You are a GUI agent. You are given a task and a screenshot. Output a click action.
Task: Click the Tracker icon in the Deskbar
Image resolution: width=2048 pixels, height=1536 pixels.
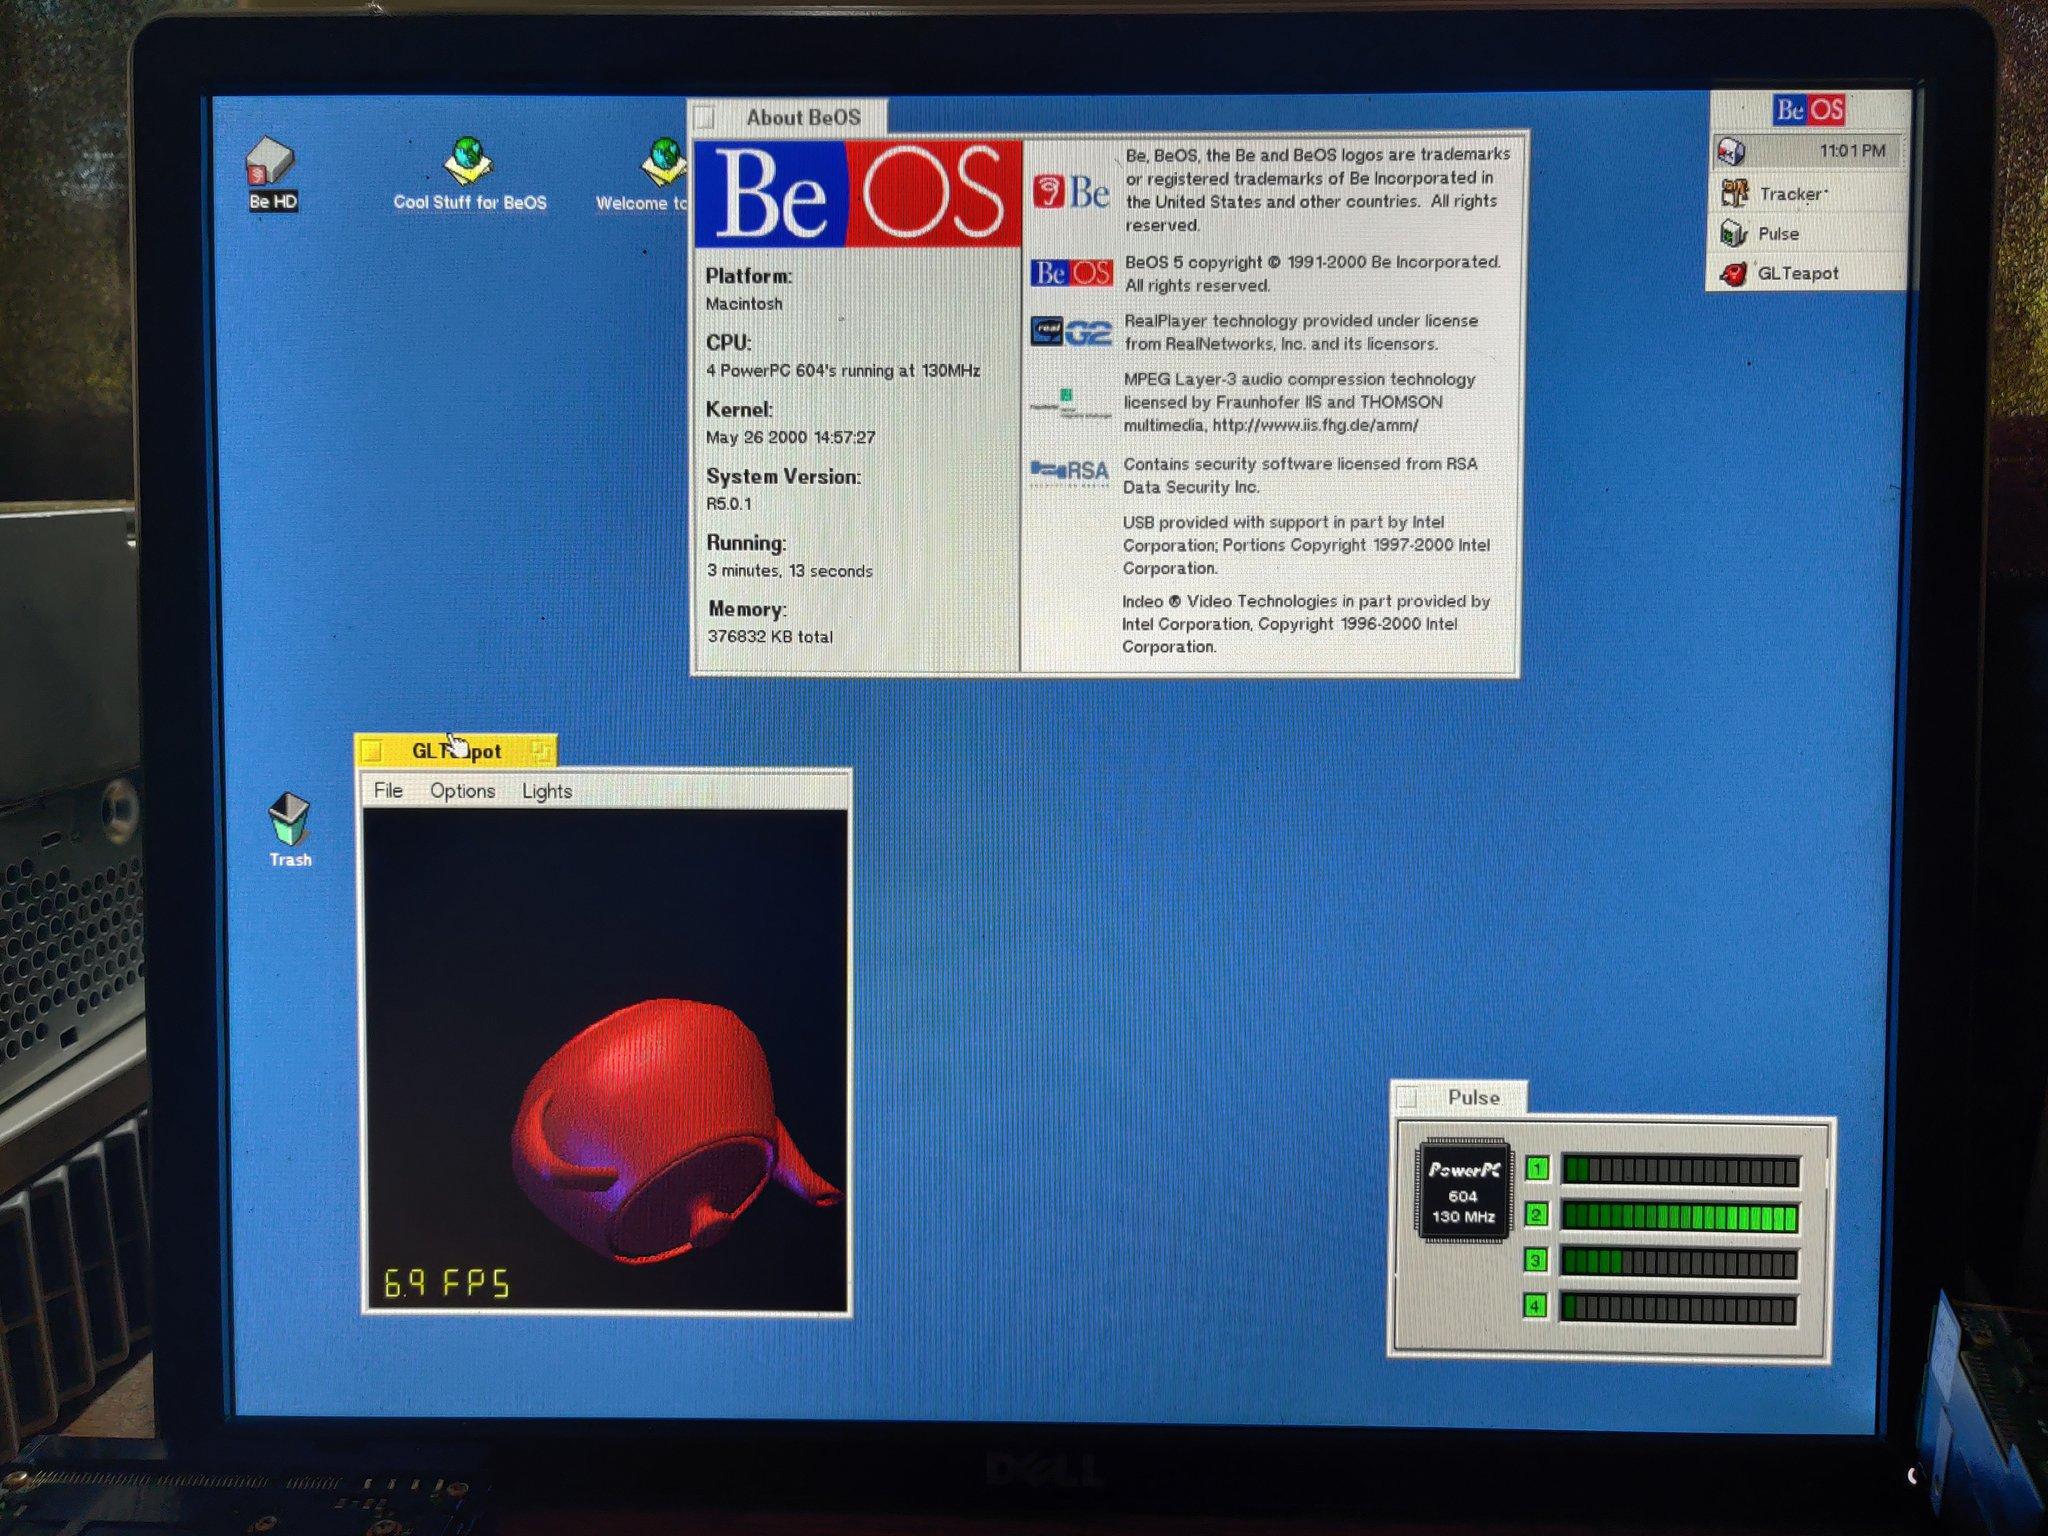tap(1734, 193)
